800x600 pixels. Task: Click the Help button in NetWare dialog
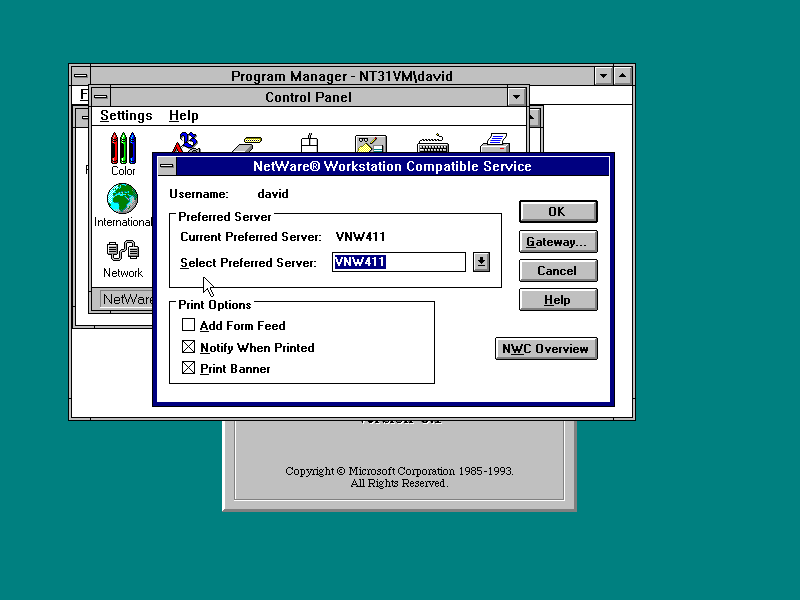click(558, 300)
